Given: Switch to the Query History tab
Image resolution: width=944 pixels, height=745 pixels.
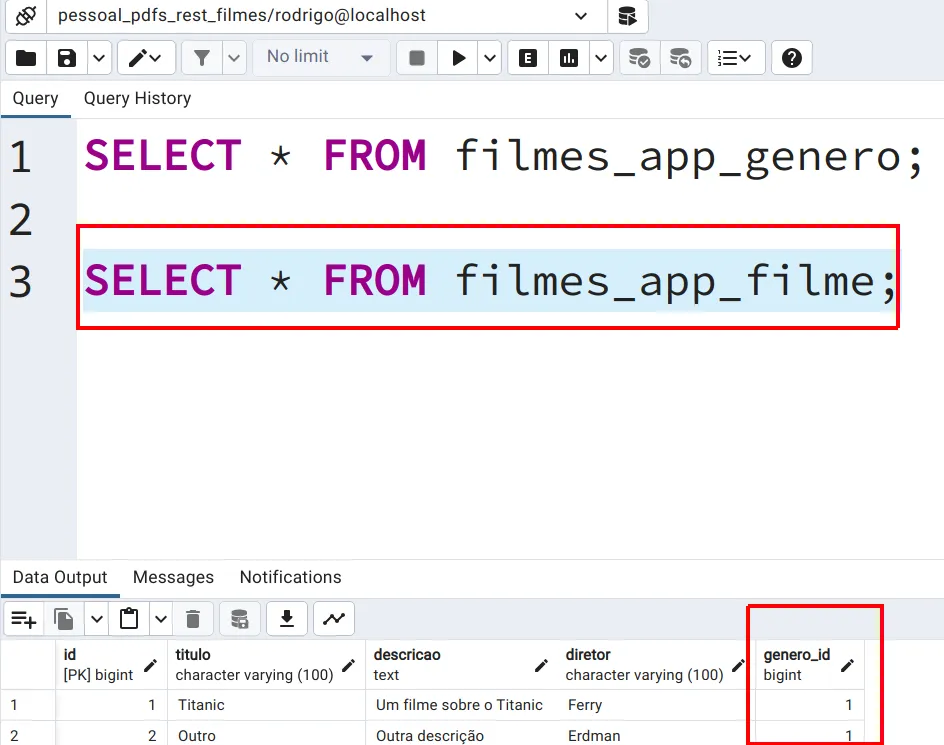Looking at the screenshot, I should click(137, 98).
